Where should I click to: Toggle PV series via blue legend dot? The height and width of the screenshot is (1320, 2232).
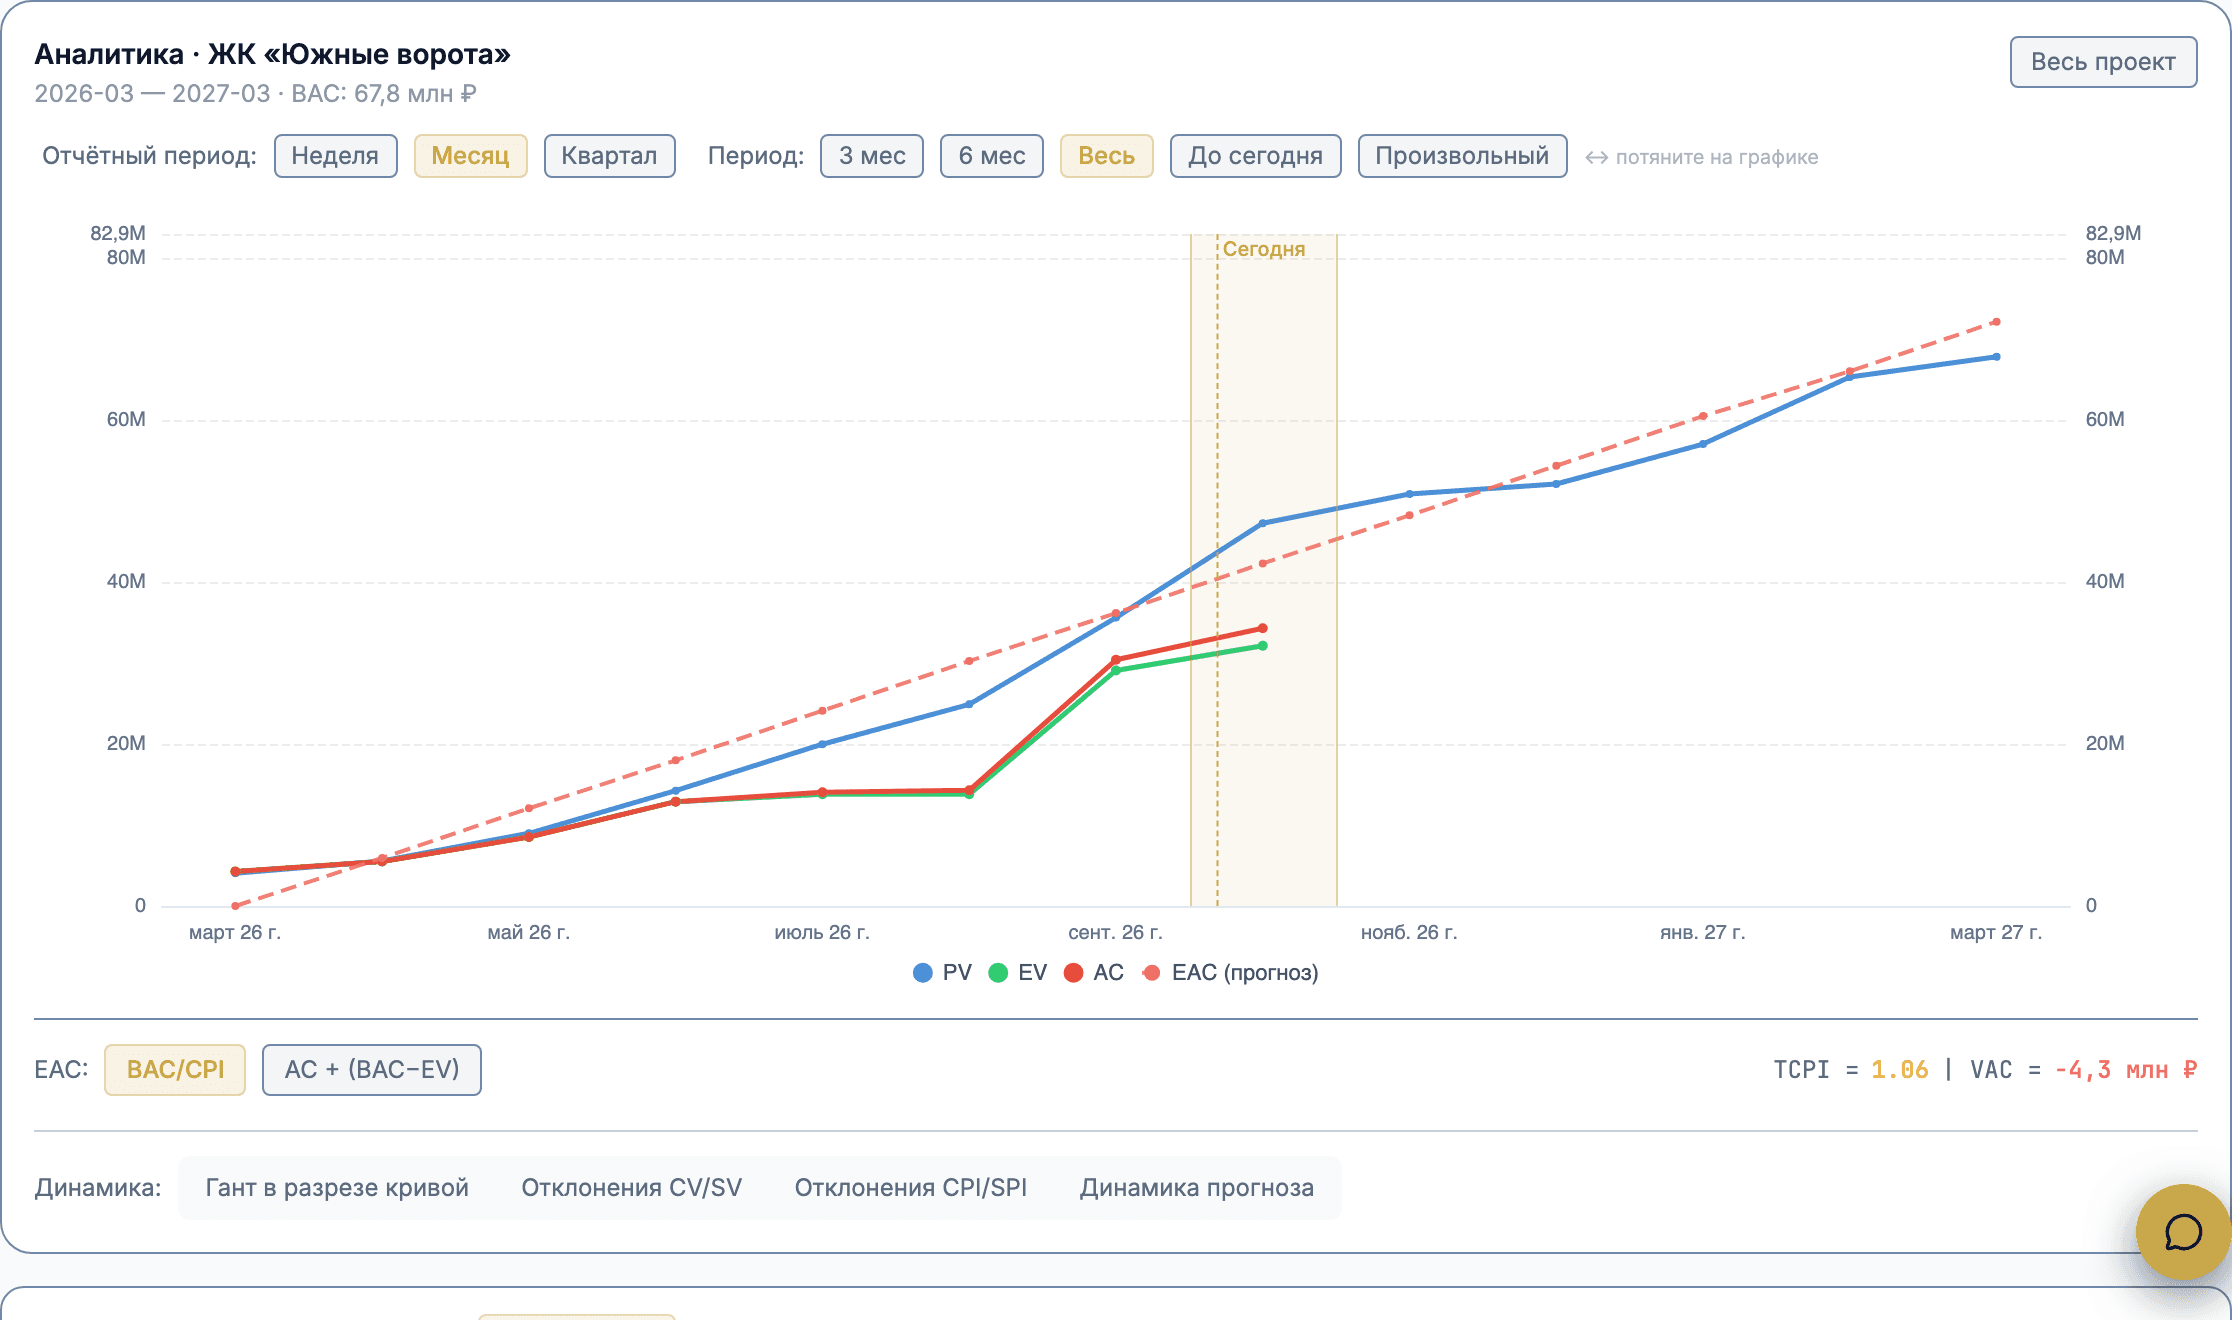pyautogui.click(x=923, y=973)
